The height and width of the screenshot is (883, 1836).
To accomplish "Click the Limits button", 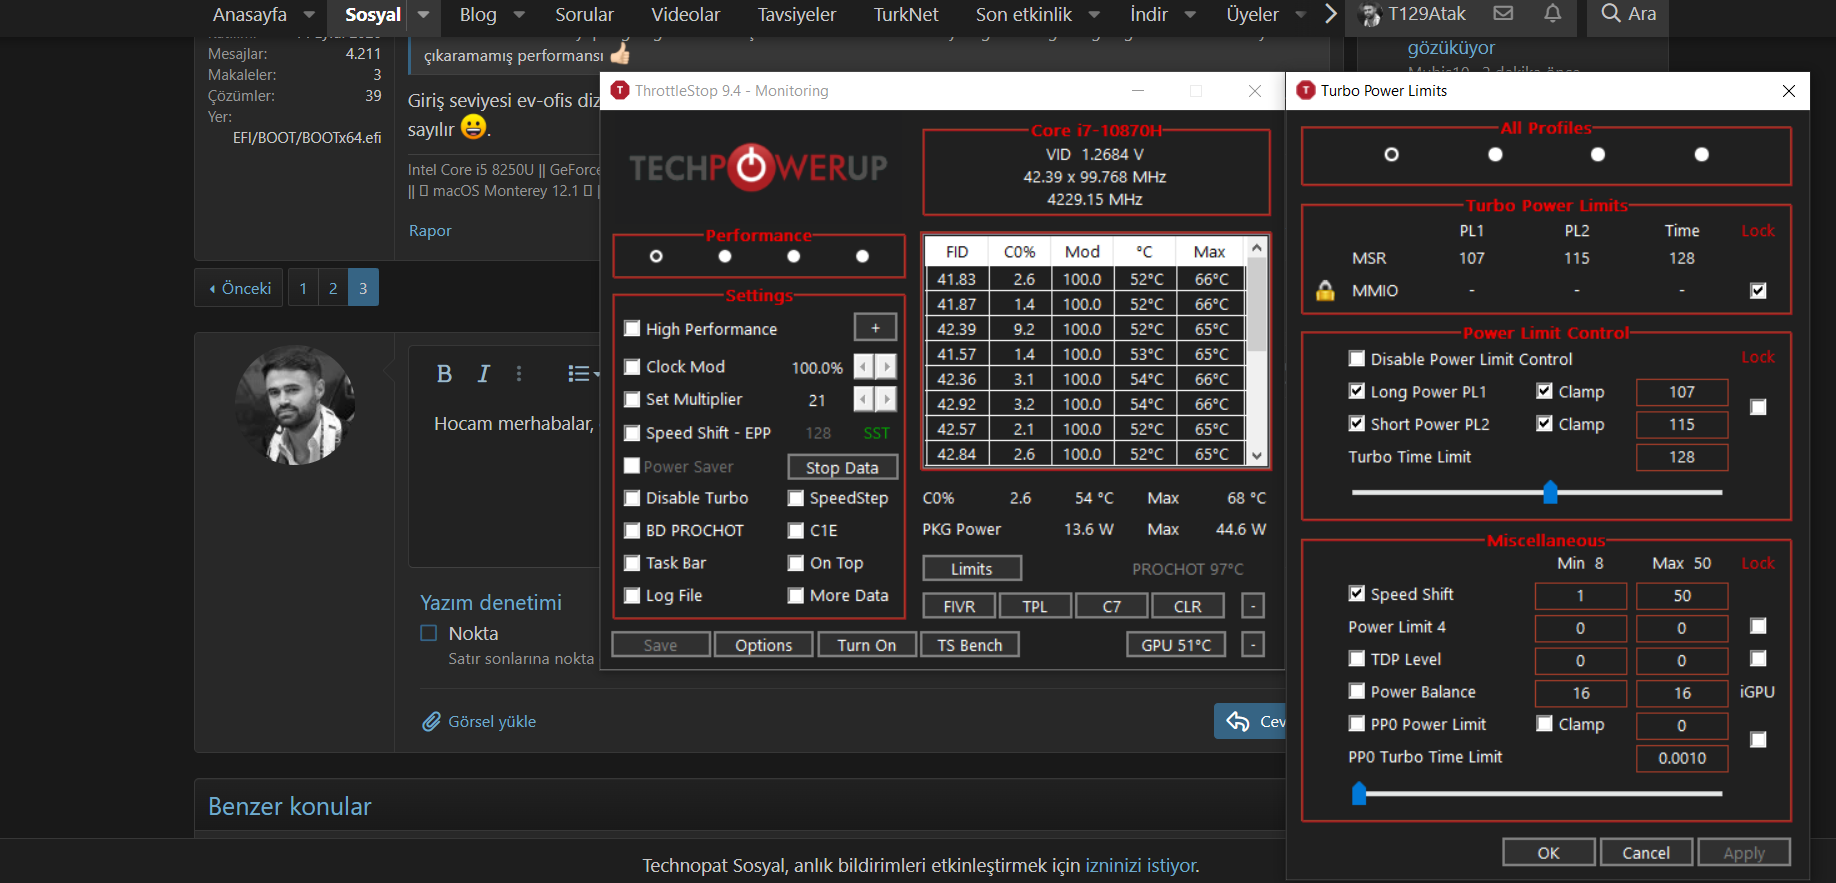I will [972, 568].
